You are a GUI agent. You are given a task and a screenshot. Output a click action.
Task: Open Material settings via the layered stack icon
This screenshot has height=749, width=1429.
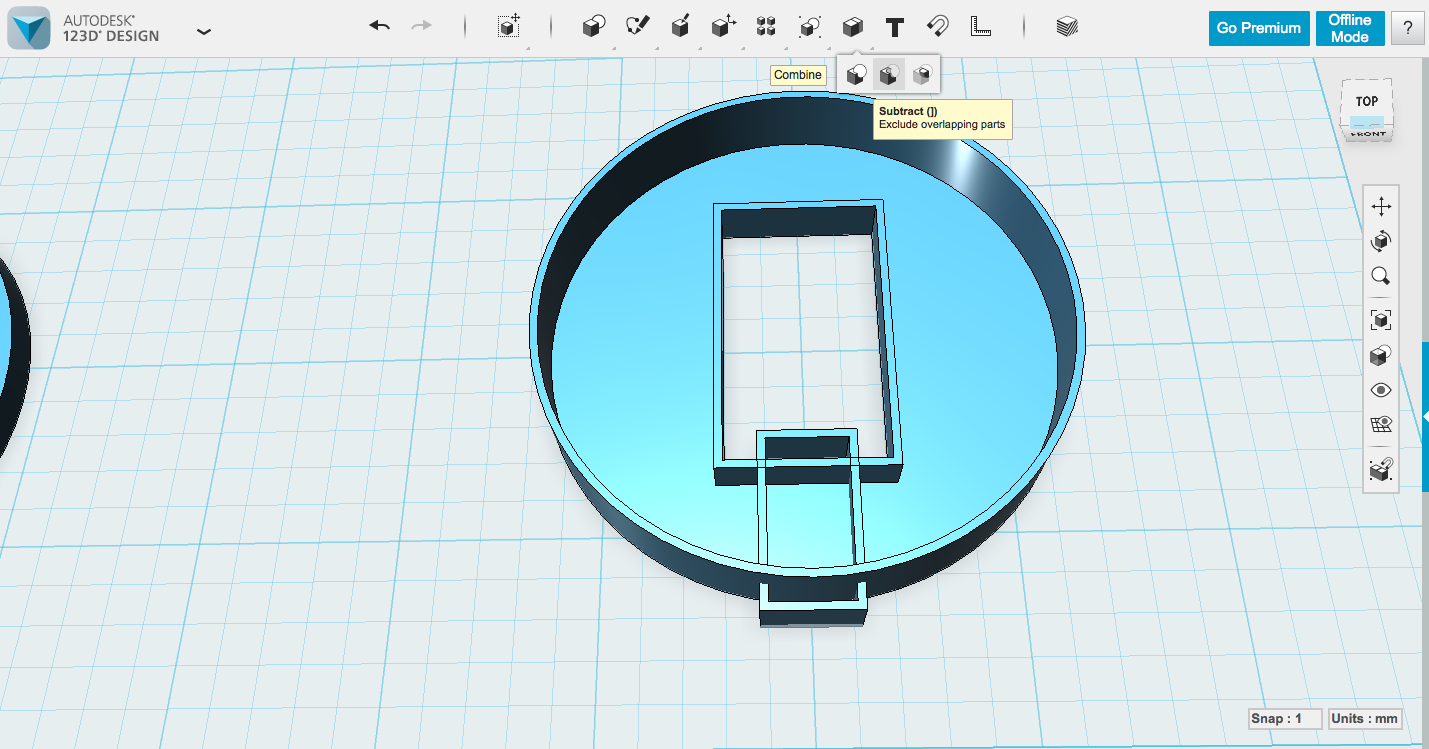tap(1067, 26)
